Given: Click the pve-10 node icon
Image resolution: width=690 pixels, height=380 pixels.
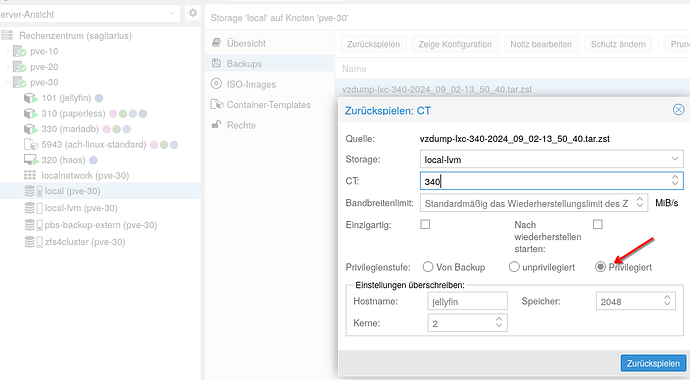Looking at the screenshot, I should (19, 51).
